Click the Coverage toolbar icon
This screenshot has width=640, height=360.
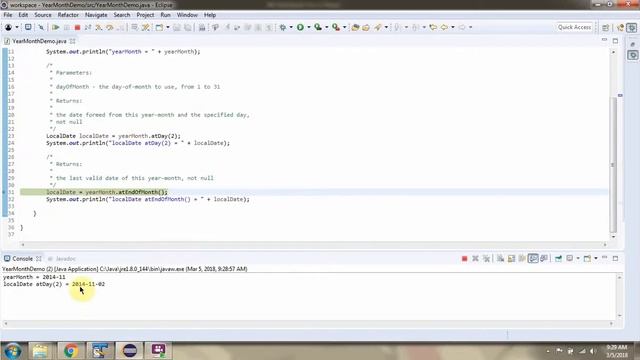tap(318, 27)
